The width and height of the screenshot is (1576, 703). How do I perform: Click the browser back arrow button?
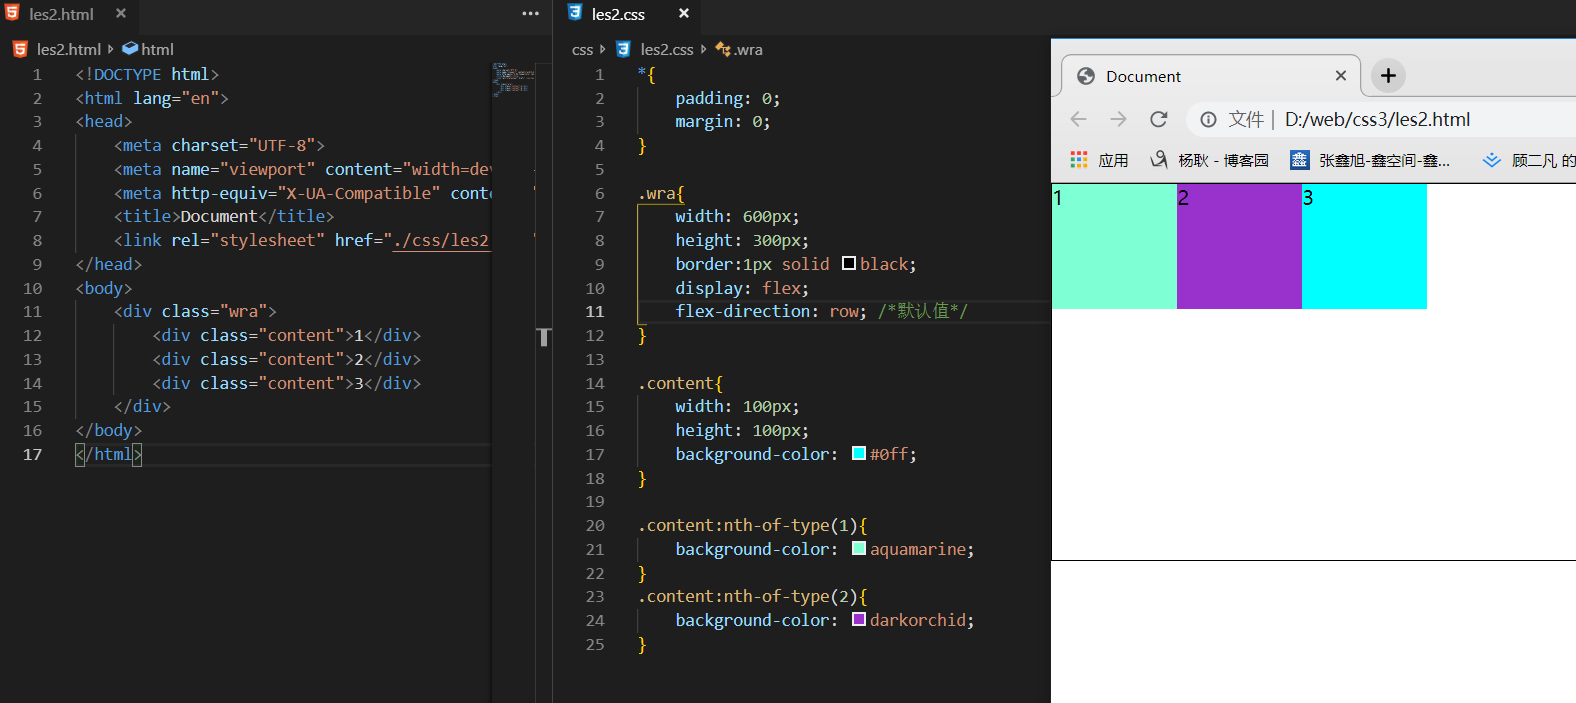click(x=1078, y=119)
